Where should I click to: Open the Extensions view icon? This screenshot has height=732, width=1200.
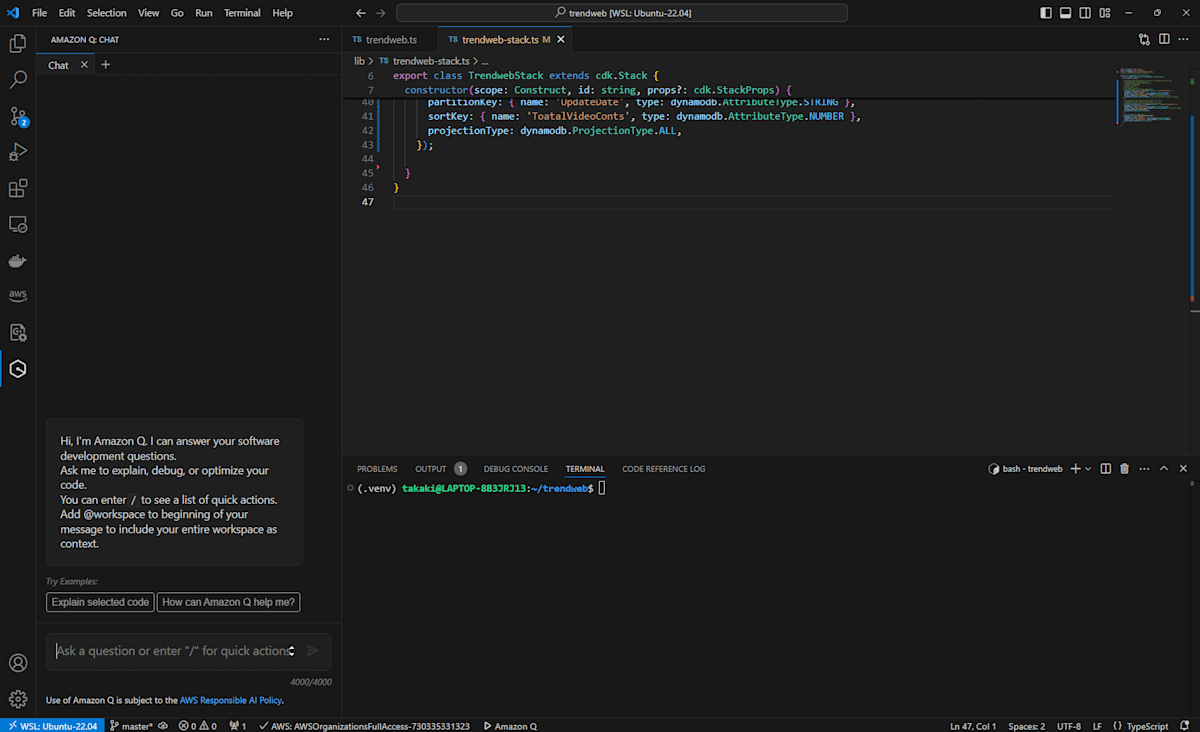click(17, 188)
